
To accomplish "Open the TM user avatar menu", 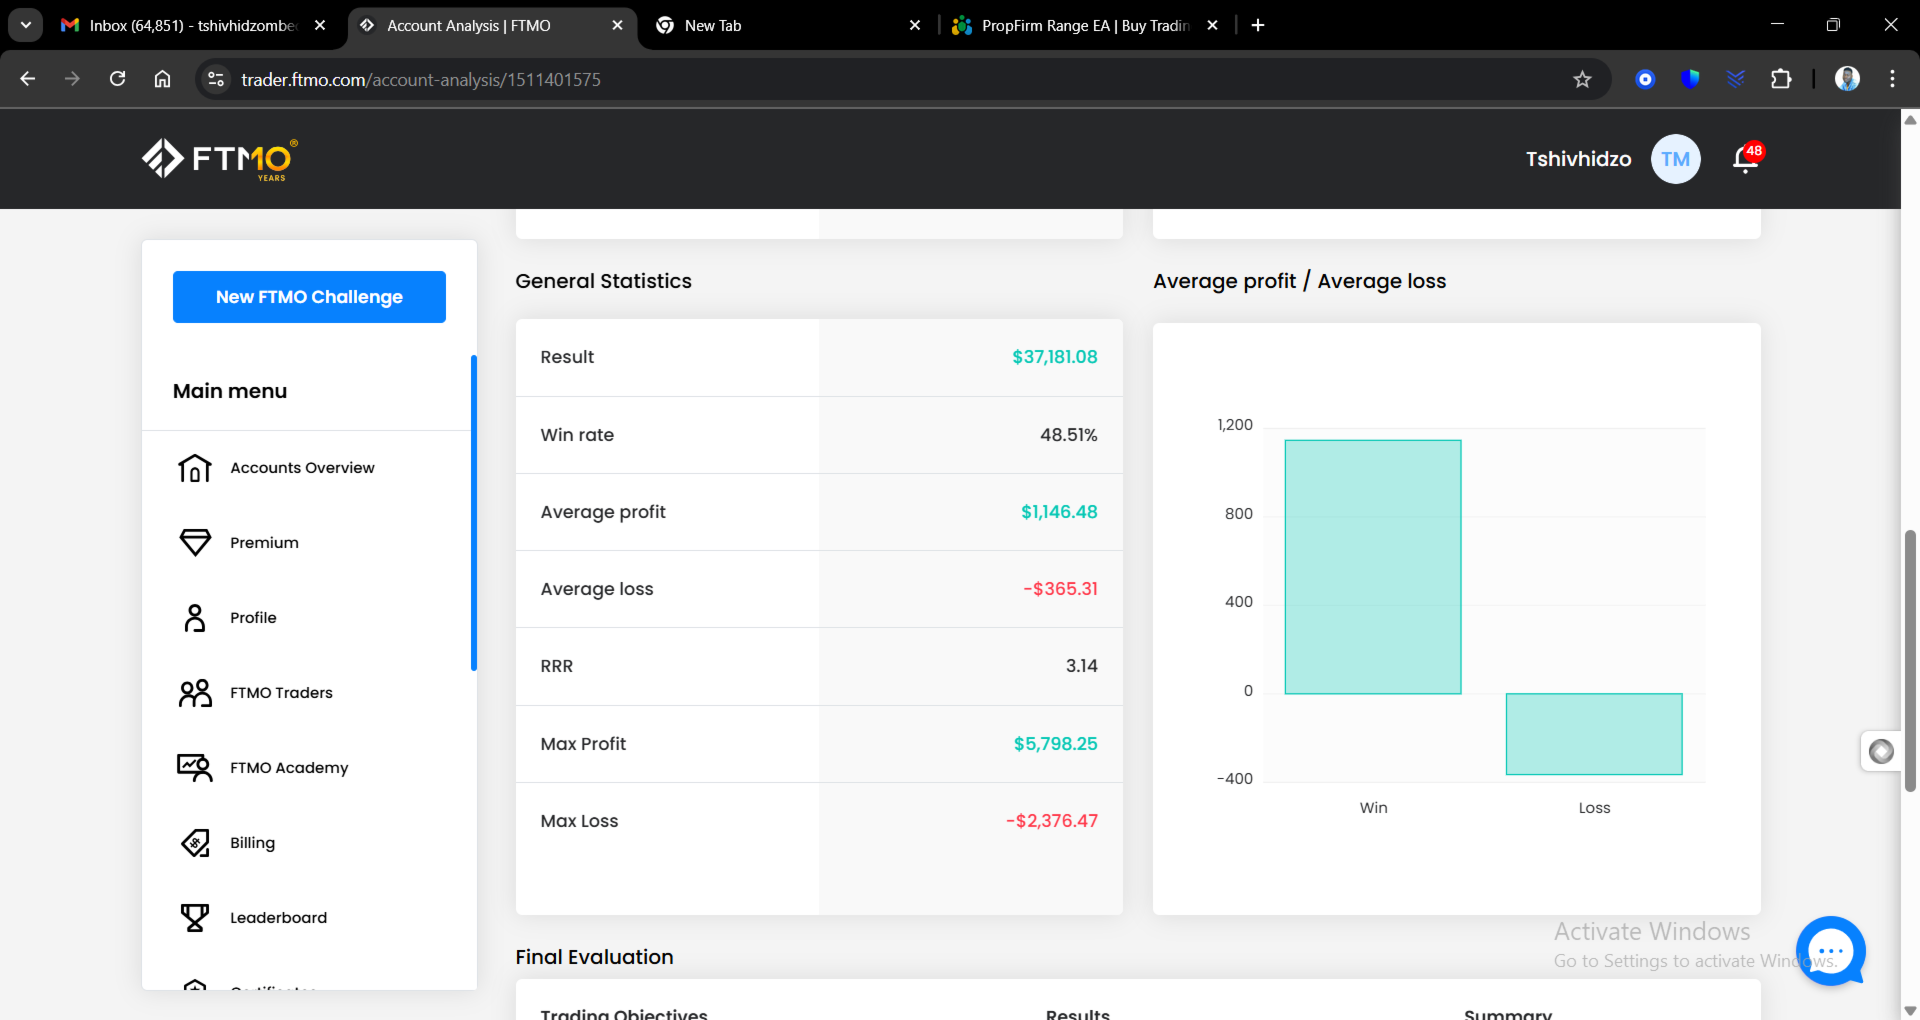I will (1676, 159).
